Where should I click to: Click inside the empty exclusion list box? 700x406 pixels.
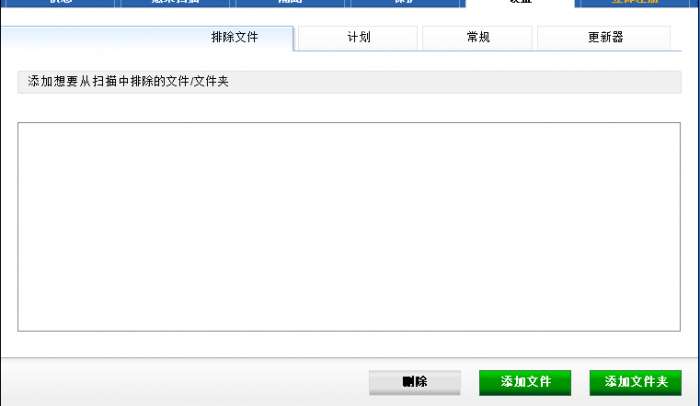(349, 227)
